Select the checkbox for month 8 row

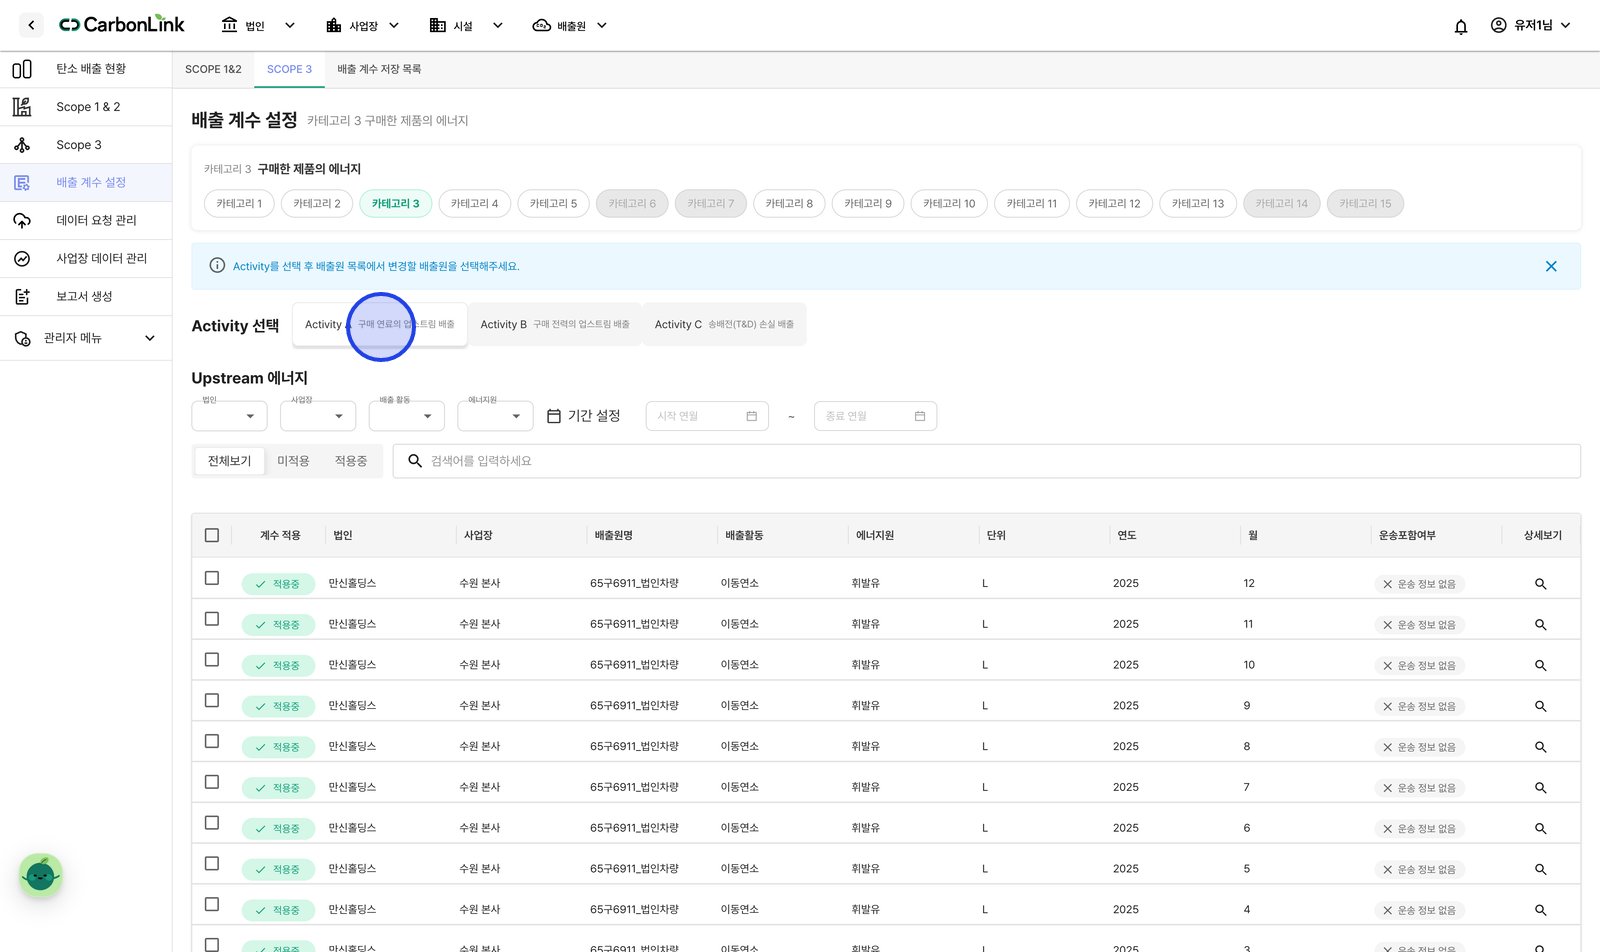coord(212,741)
